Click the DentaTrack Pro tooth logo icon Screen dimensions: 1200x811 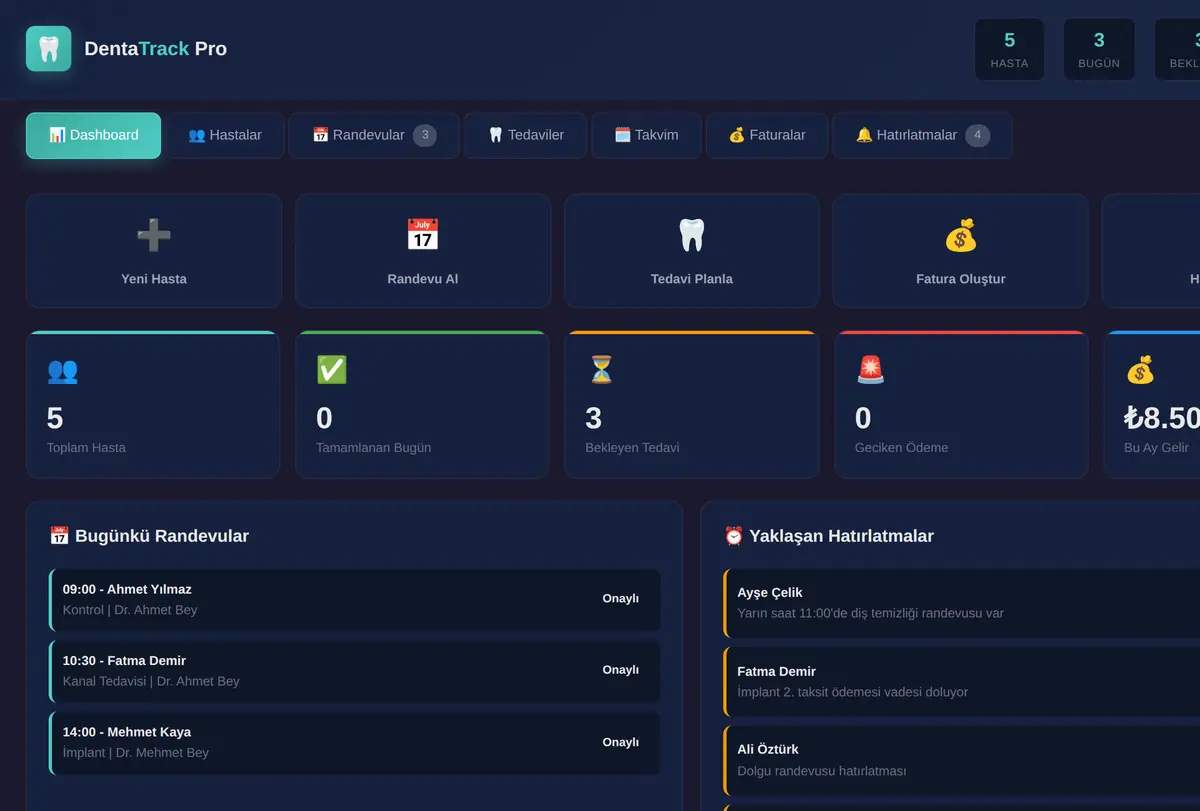pyautogui.click(x=49, y=48)
